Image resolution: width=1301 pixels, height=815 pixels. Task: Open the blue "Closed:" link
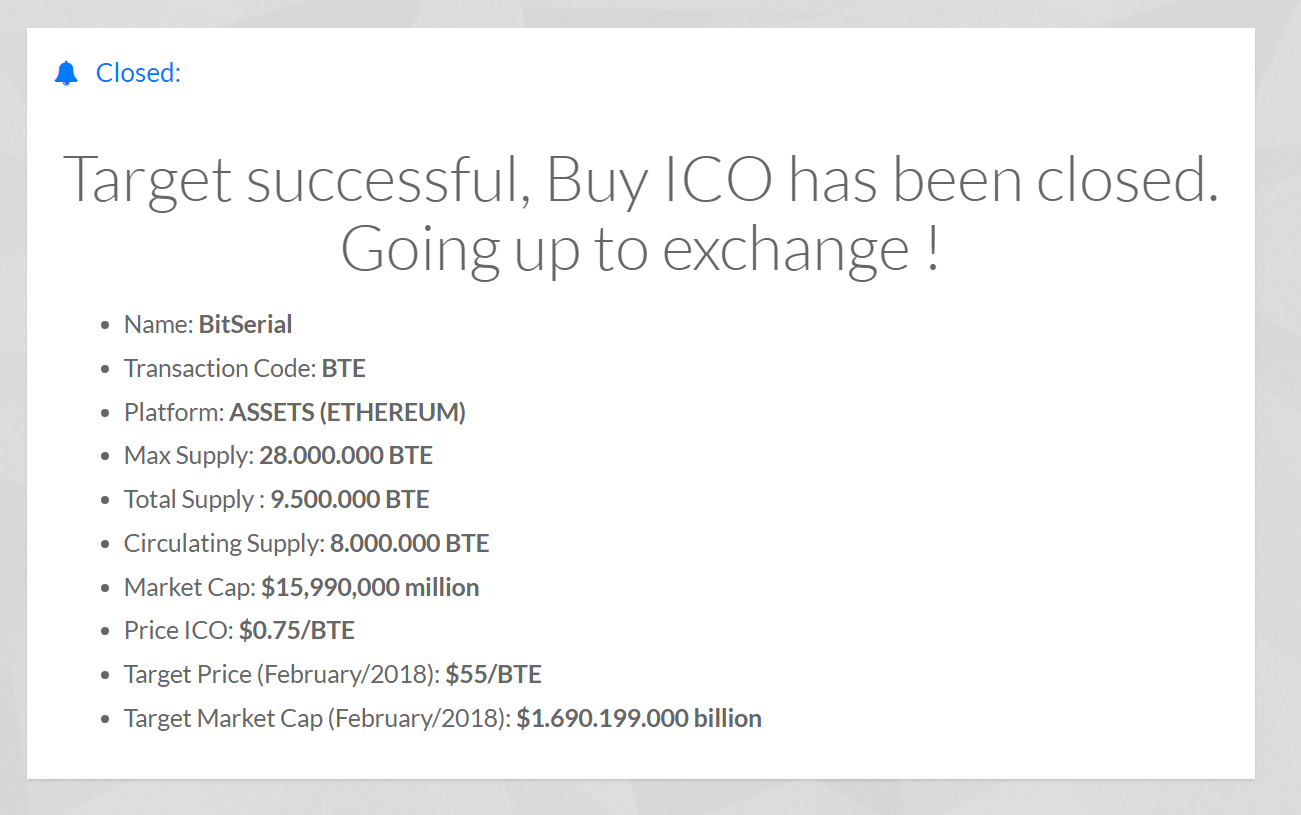138,73
